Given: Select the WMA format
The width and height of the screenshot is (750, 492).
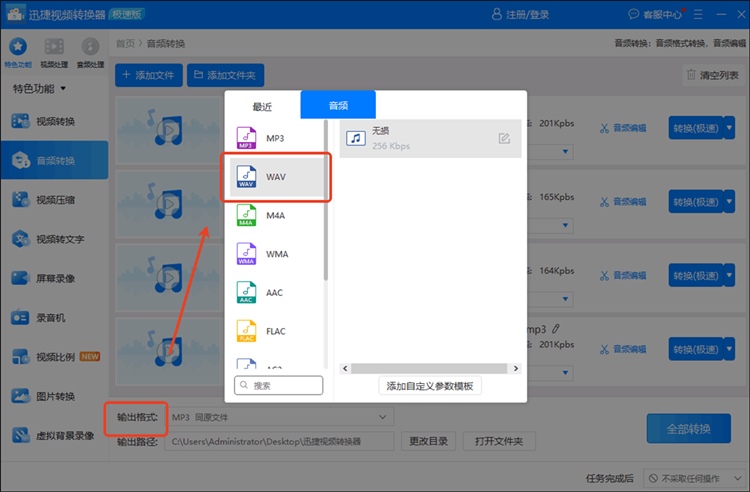Looking at the screenshot, I should [276, 254].
